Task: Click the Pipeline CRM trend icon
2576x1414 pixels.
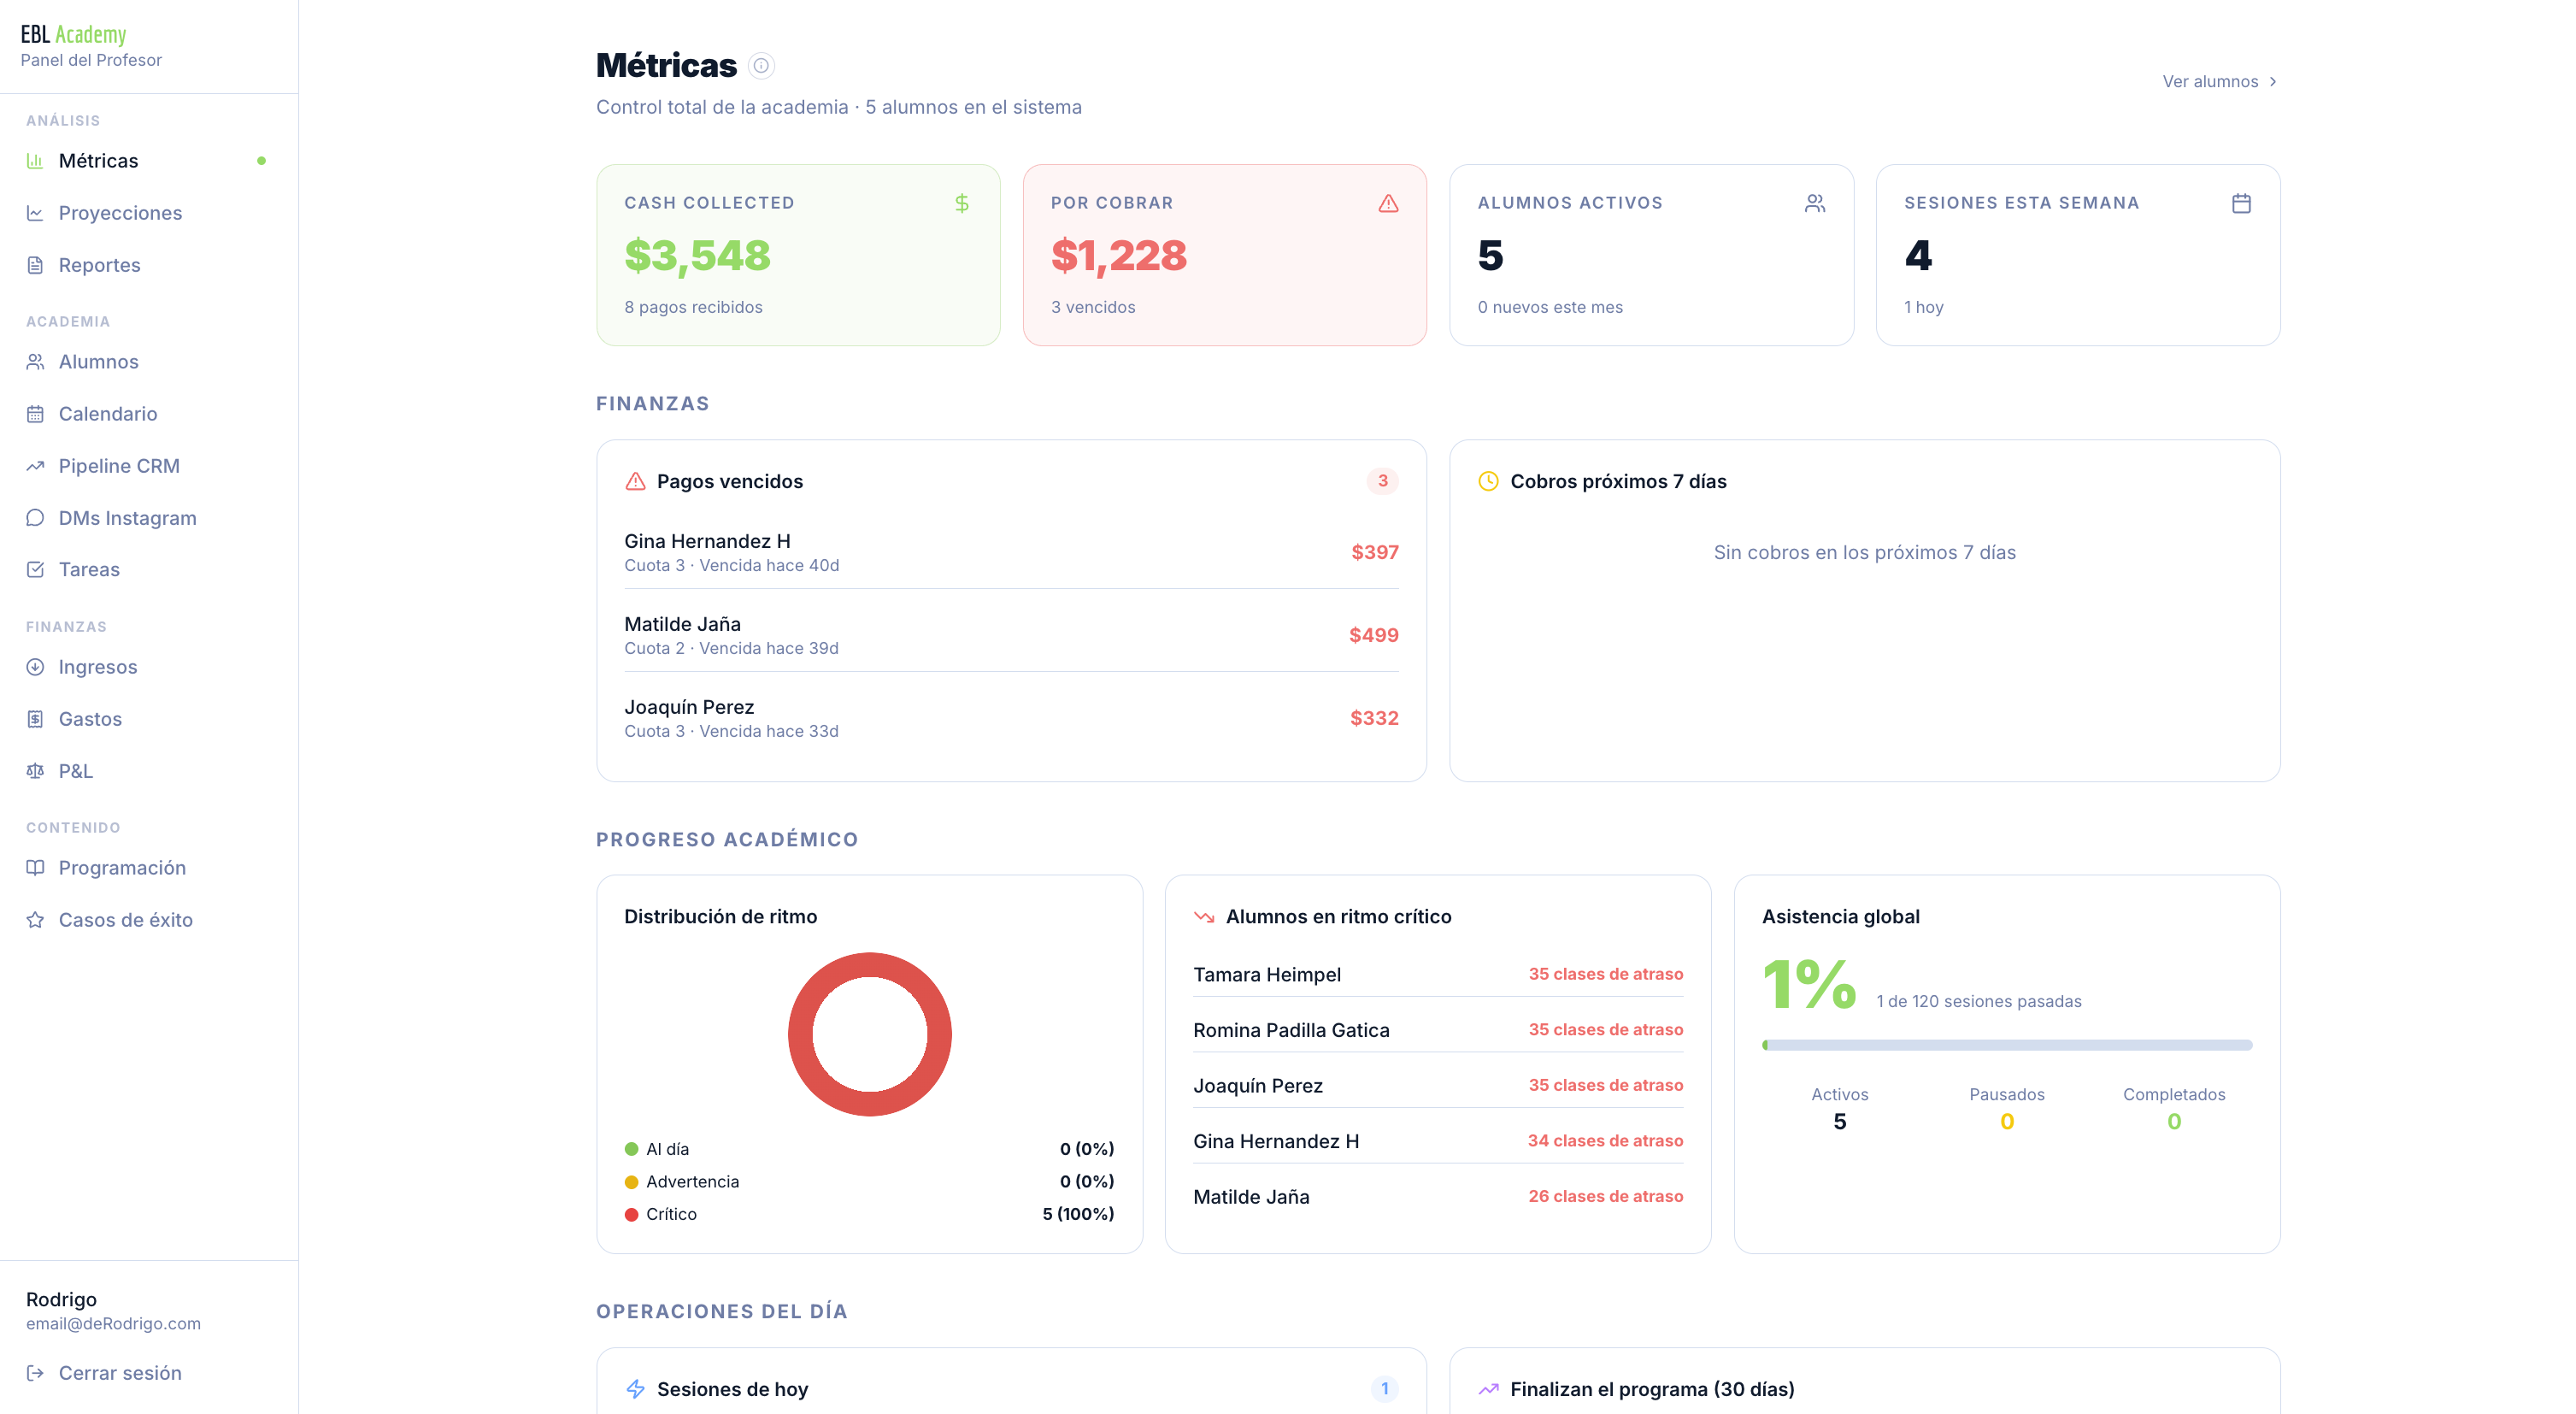Action: click(x=35, y=466)
